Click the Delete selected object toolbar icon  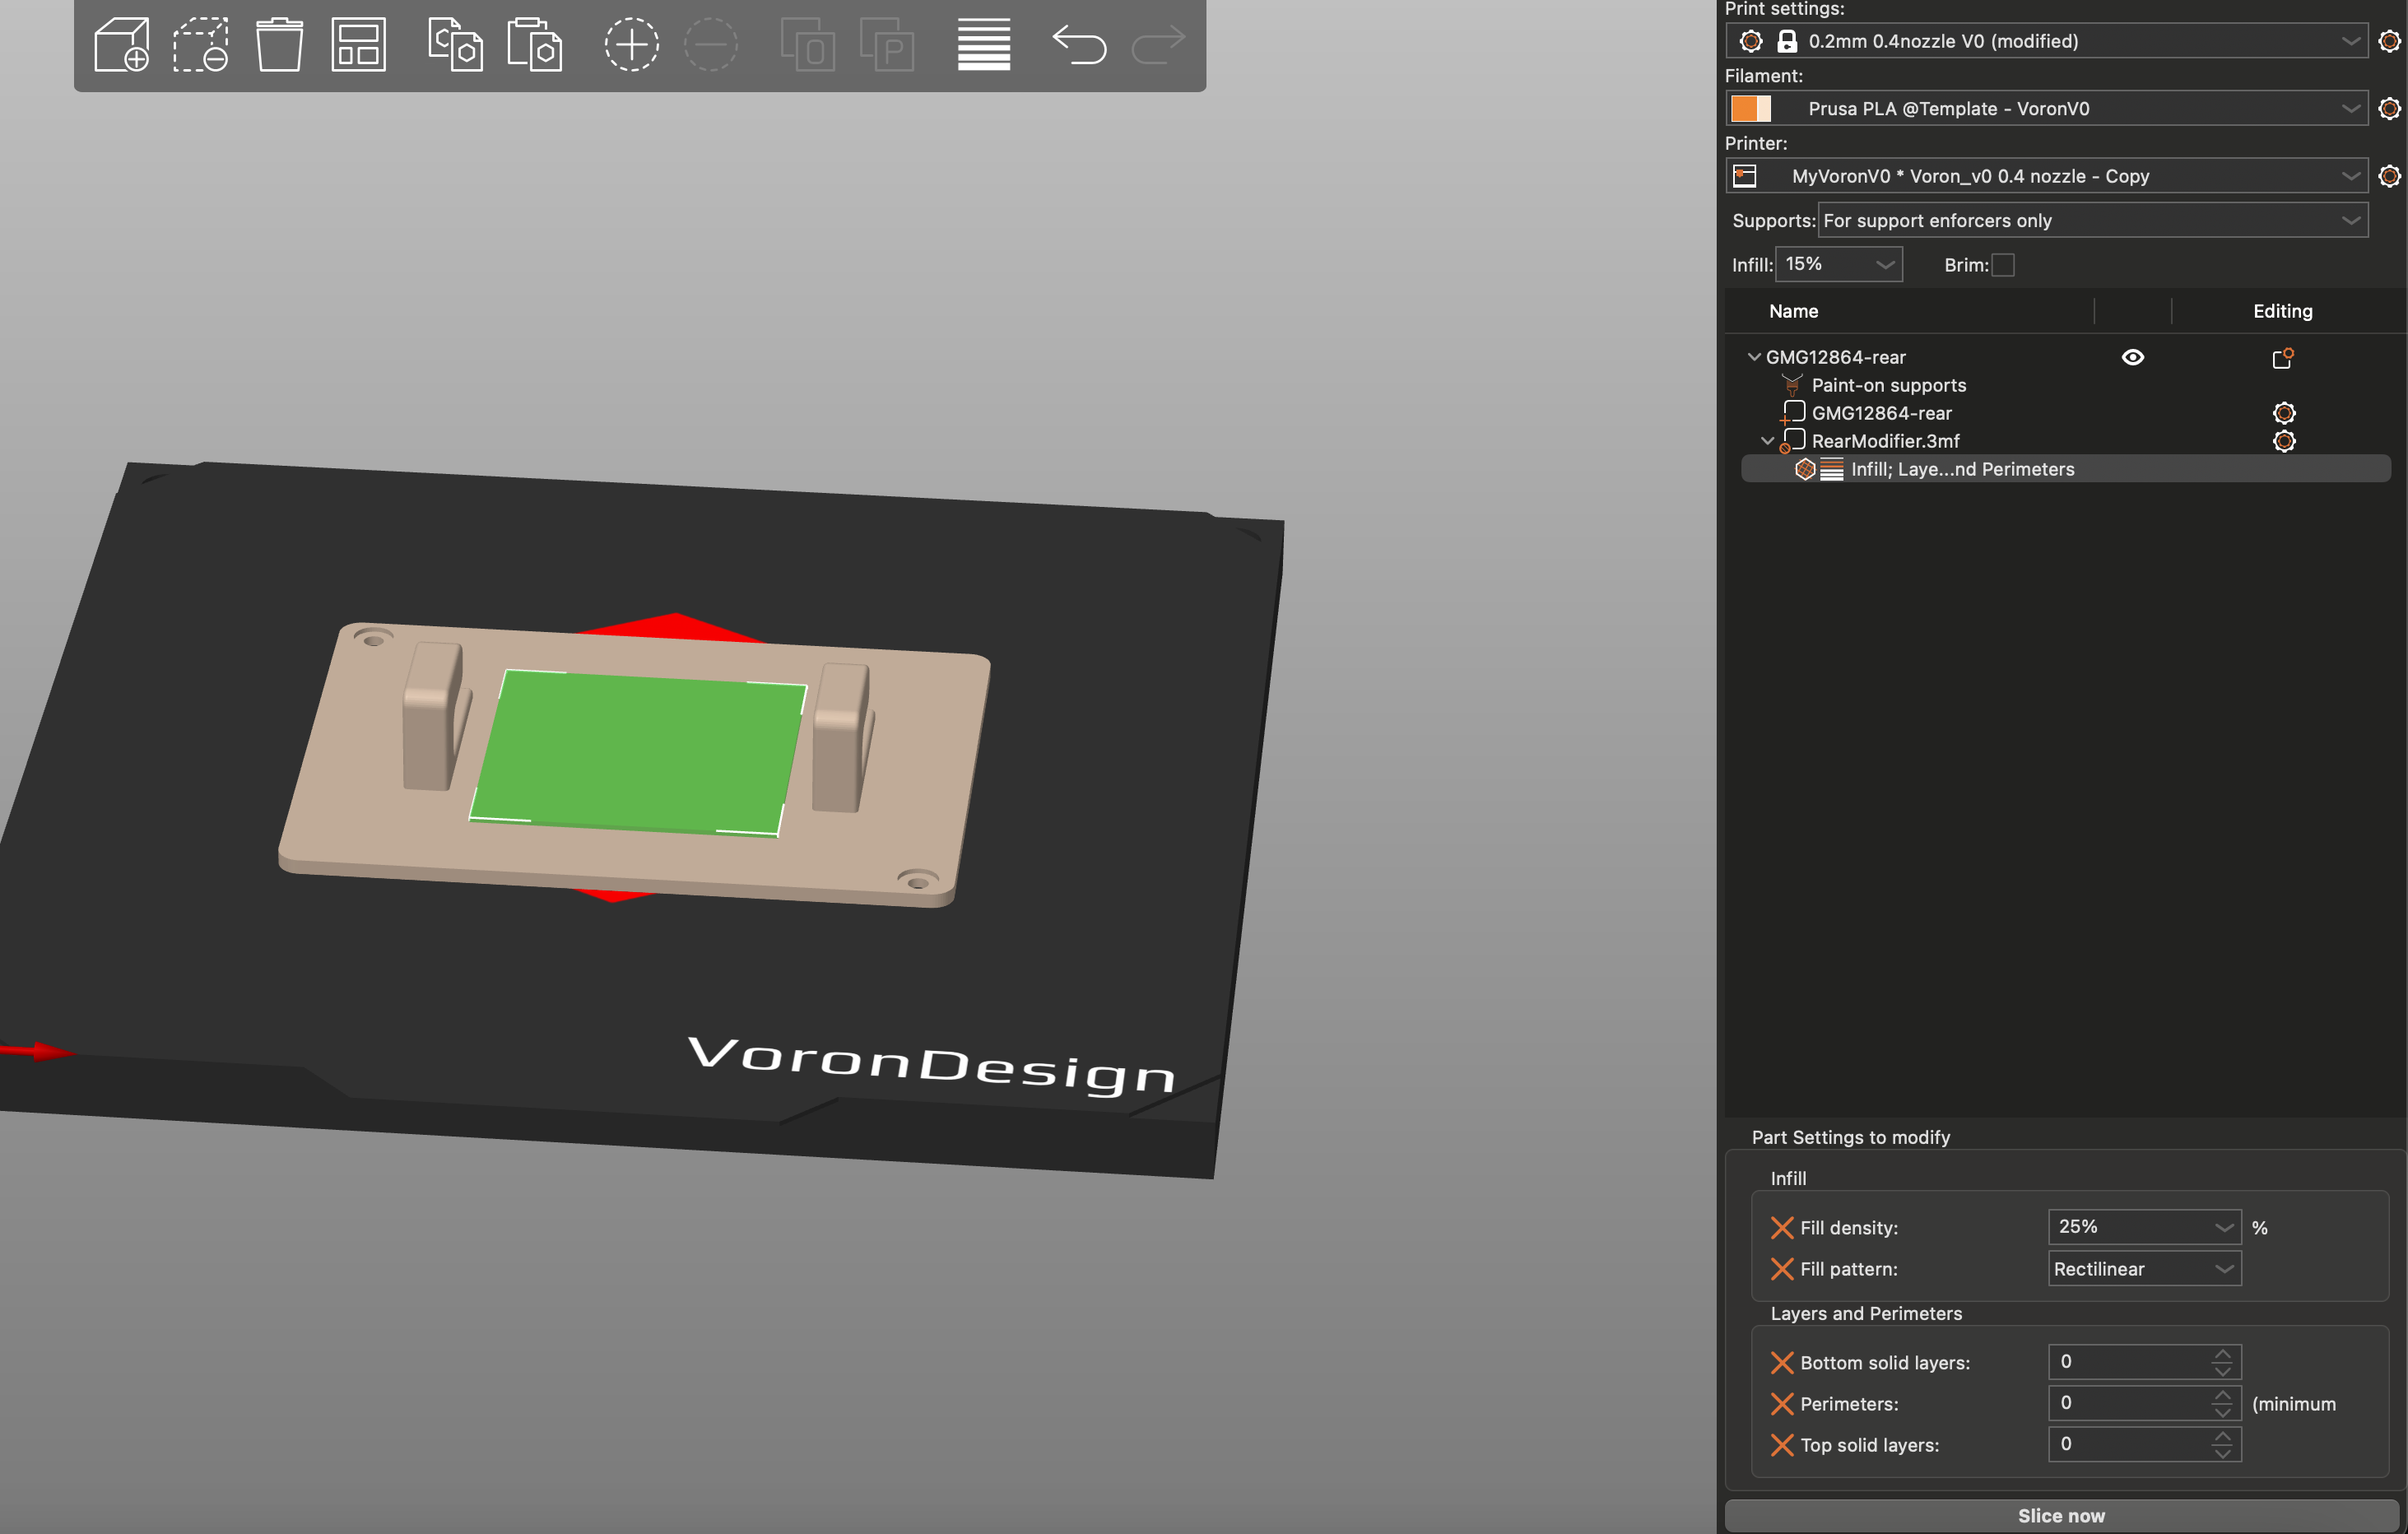(x=201, y=44)
